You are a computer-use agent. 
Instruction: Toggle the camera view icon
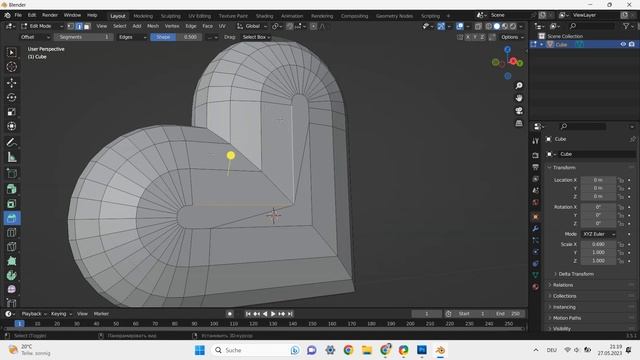519,111
